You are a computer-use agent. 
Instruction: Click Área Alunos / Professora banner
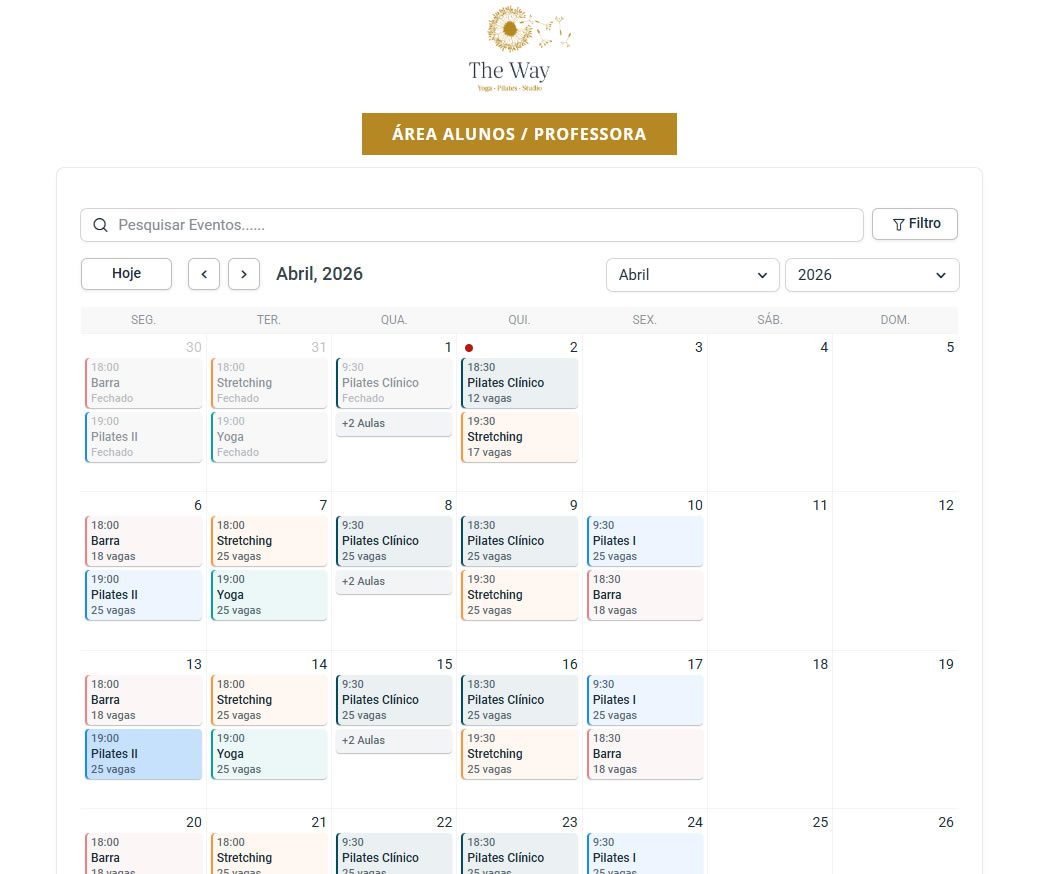(519, 134)
